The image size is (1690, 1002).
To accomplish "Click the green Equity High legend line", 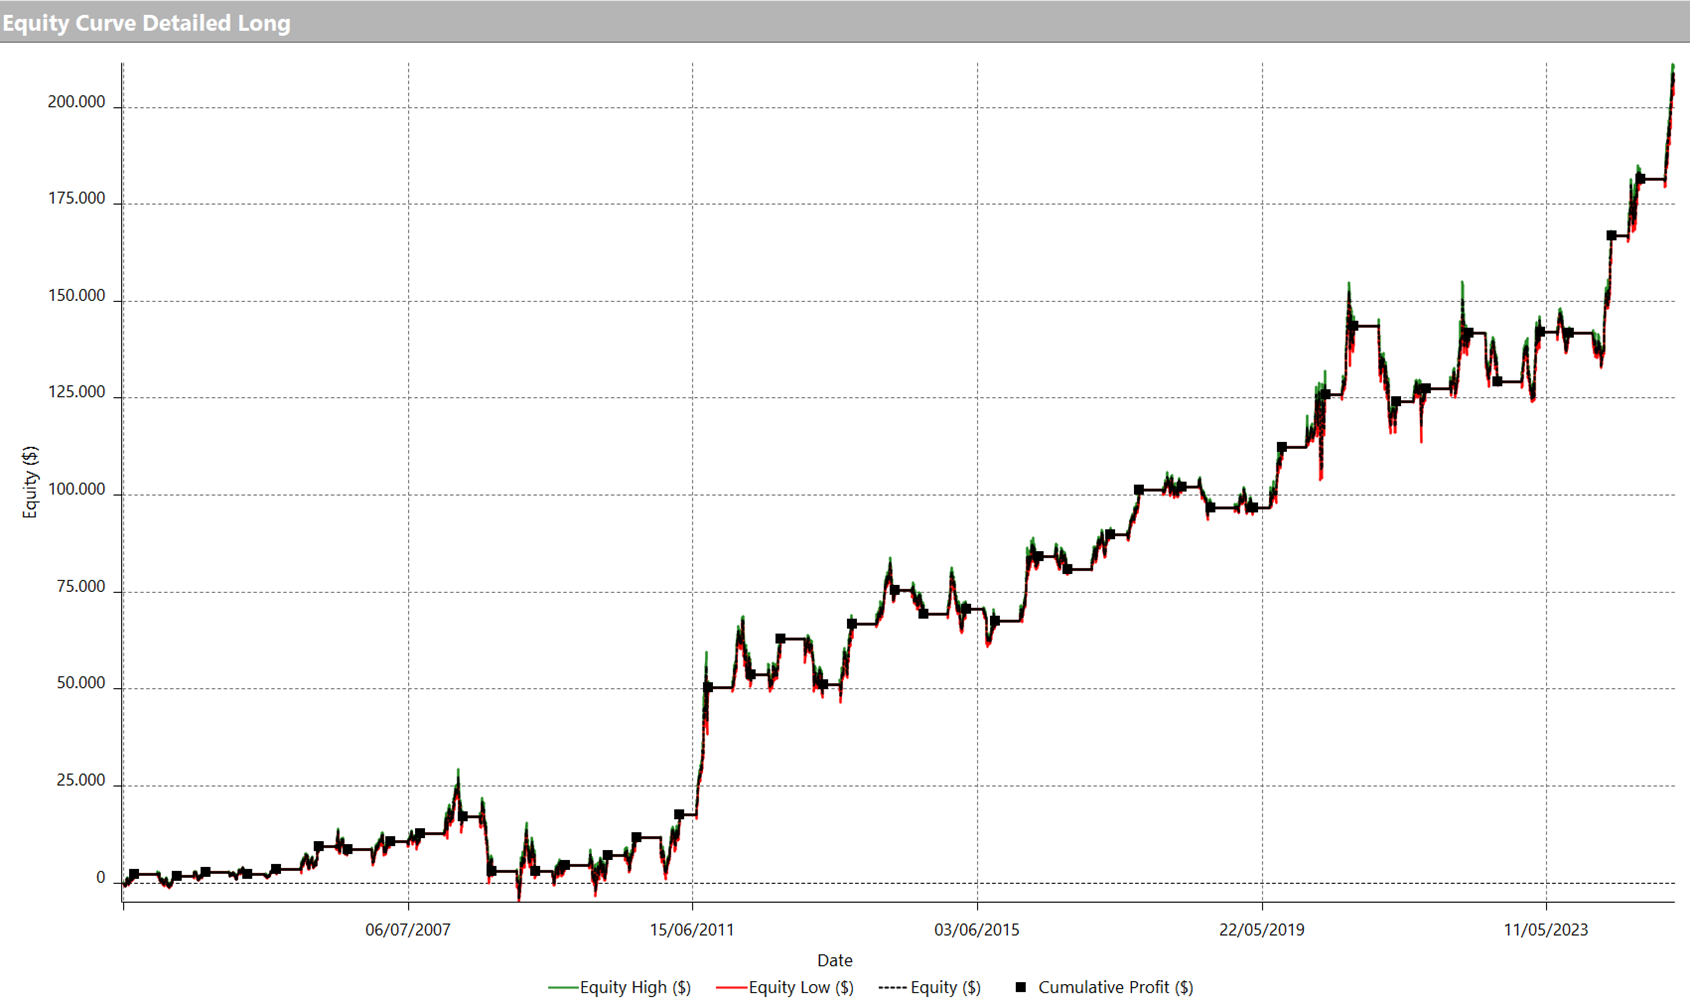I will (563, 988).
